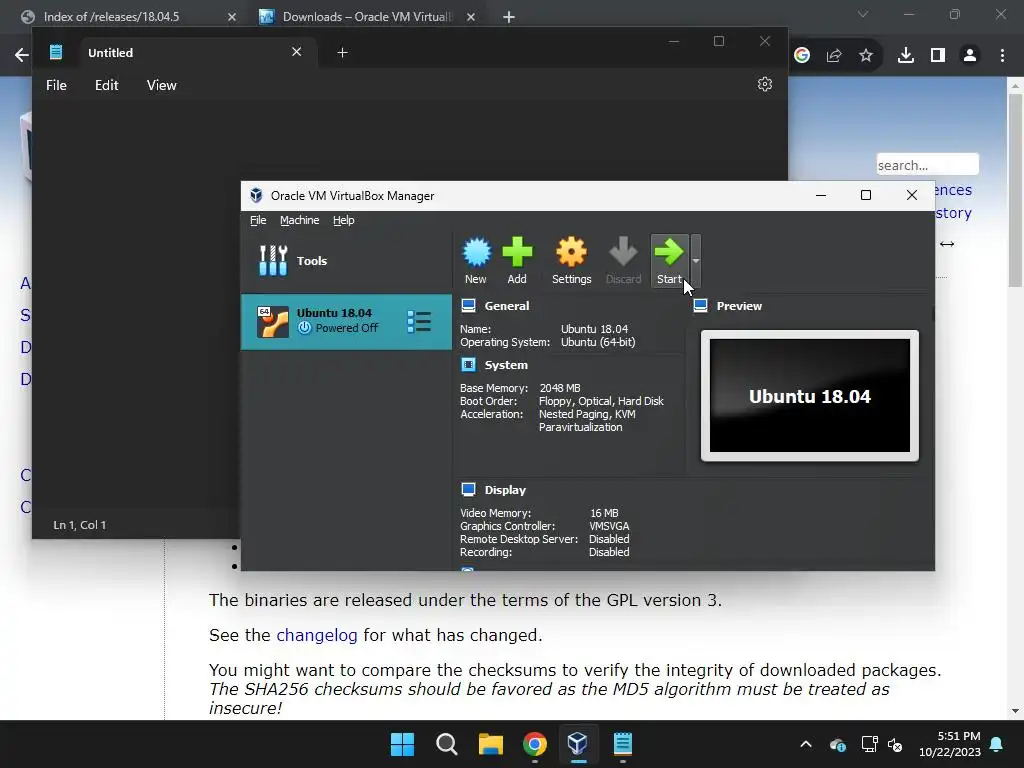1024x768 pixels.
Task: Open clock showing 5:51 PM
Action: point(950,744)
